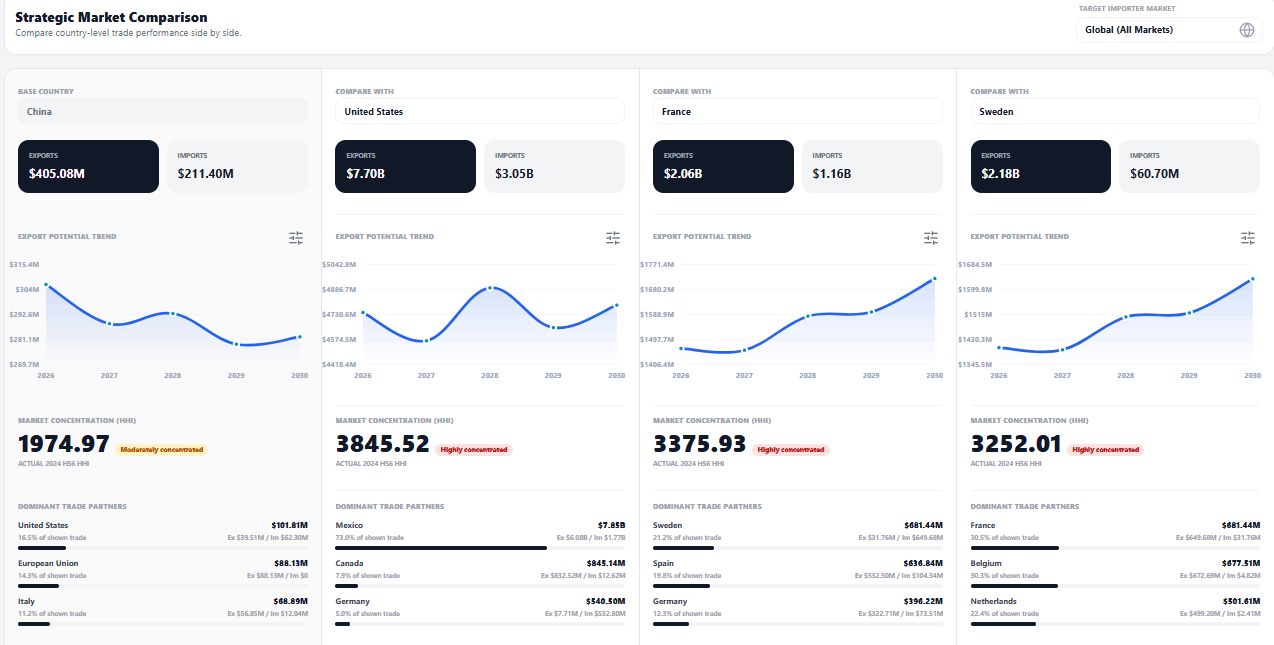Open chart settings icon in France column

pyautogui.click(x=931, y=238)
